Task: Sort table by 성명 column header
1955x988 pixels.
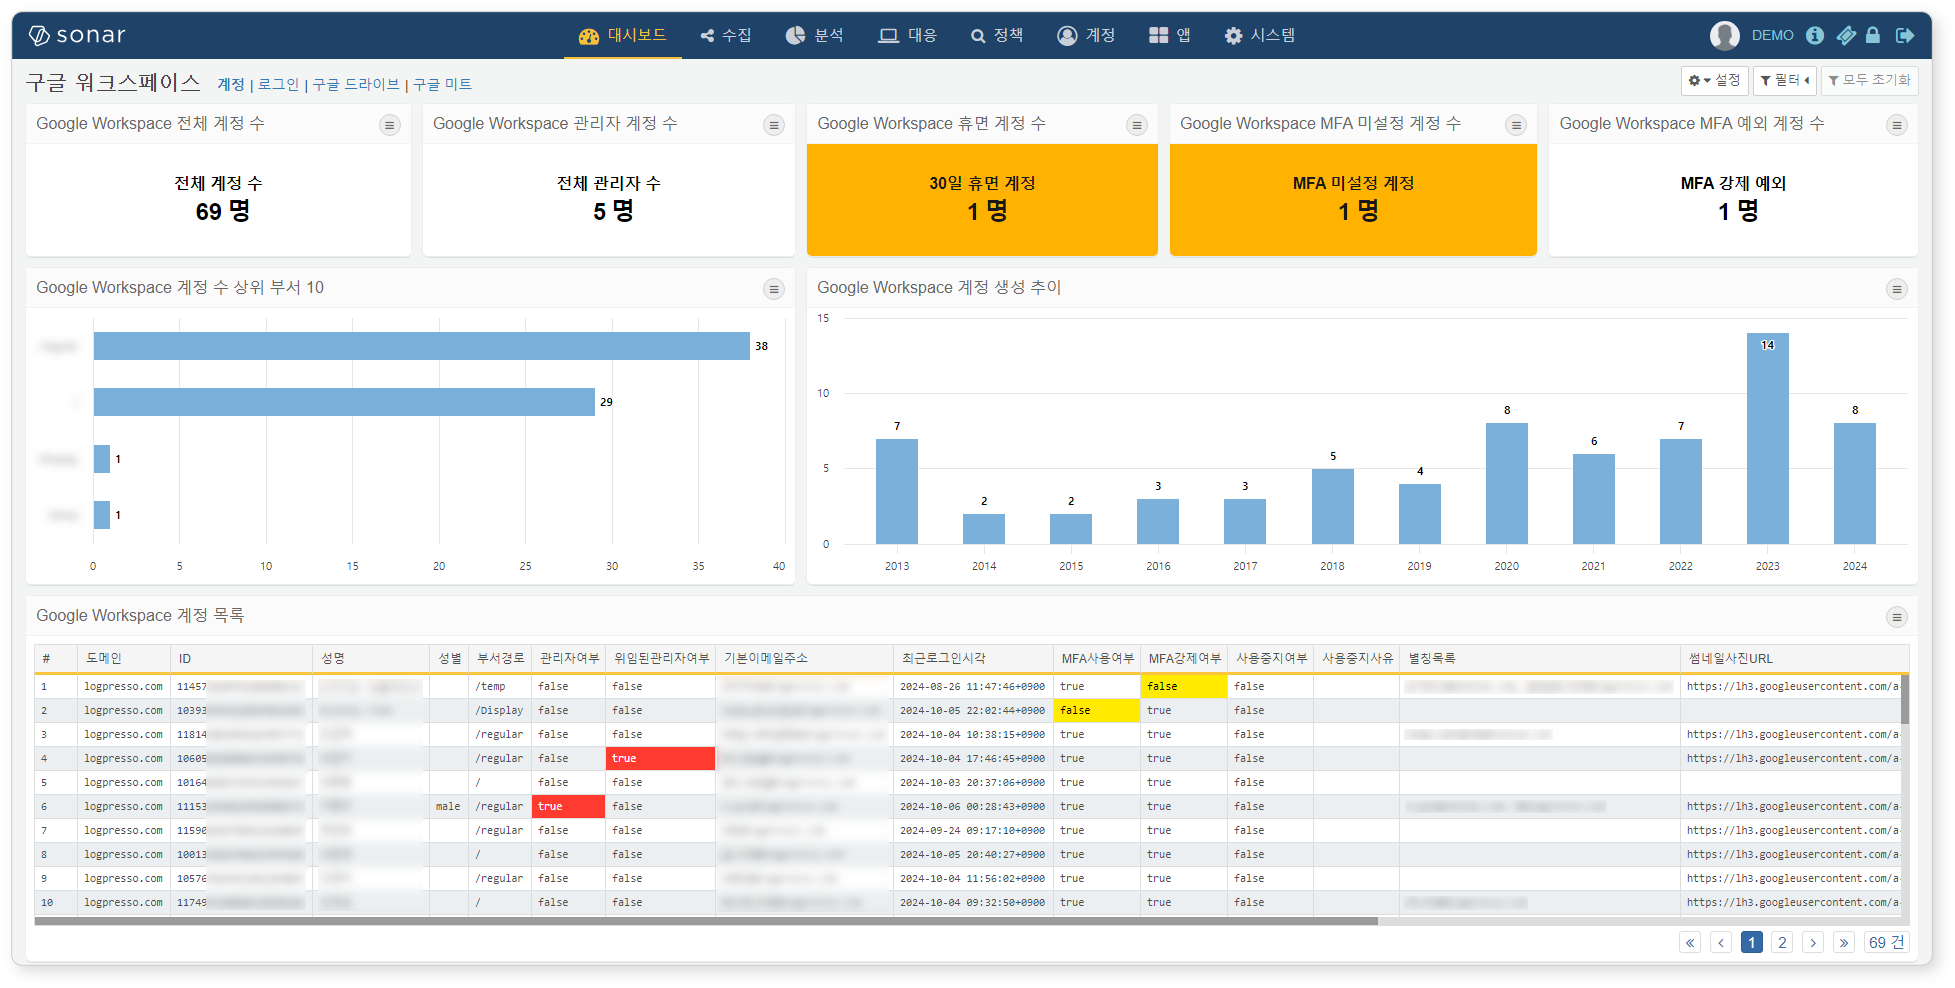Action: 371,658
